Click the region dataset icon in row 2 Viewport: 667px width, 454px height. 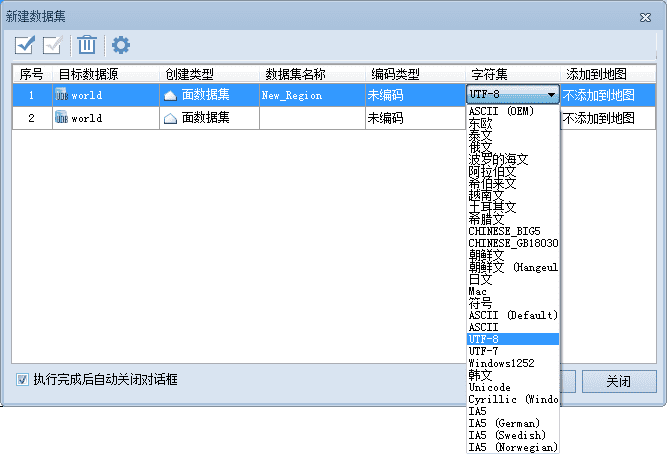(x=170, y=118)
